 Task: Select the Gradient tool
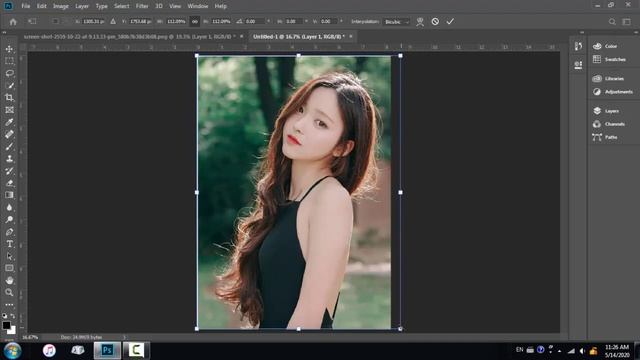(x=9, y=195)
